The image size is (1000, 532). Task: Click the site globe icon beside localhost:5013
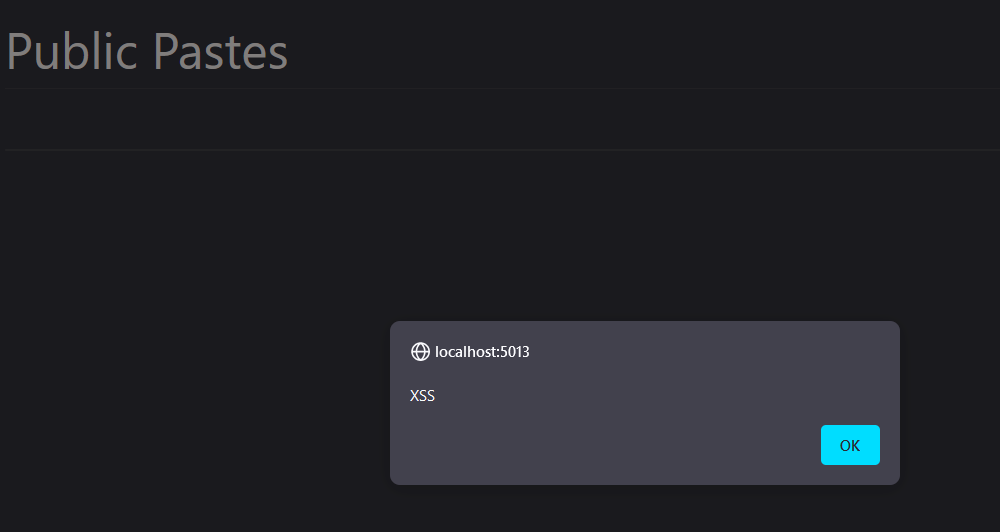[x=420, y=351]
